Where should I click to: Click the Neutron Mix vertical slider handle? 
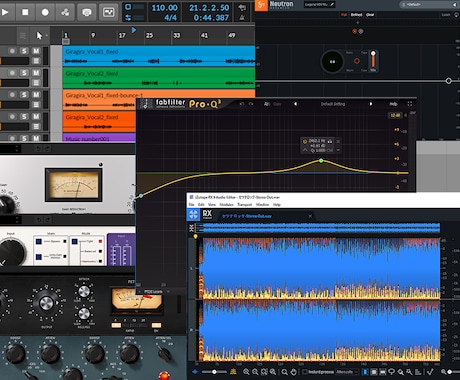373,53
